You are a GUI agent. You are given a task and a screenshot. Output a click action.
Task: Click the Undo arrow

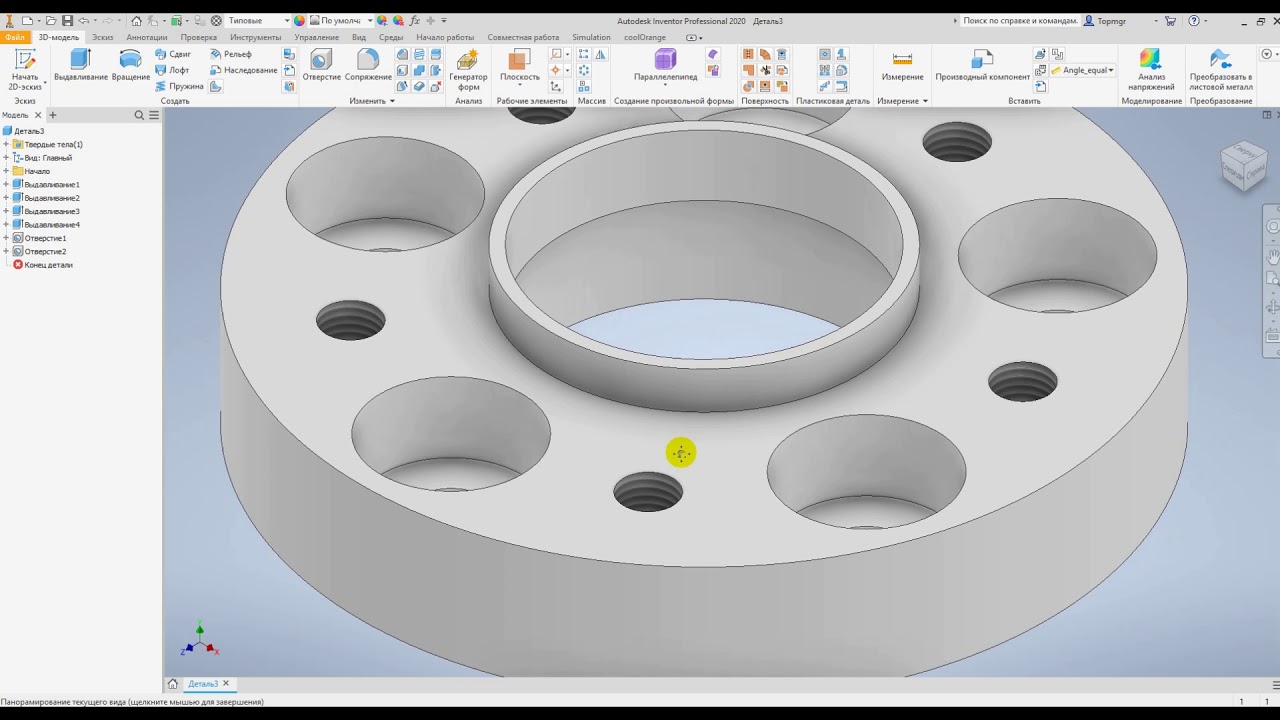[x=84, y=20]
